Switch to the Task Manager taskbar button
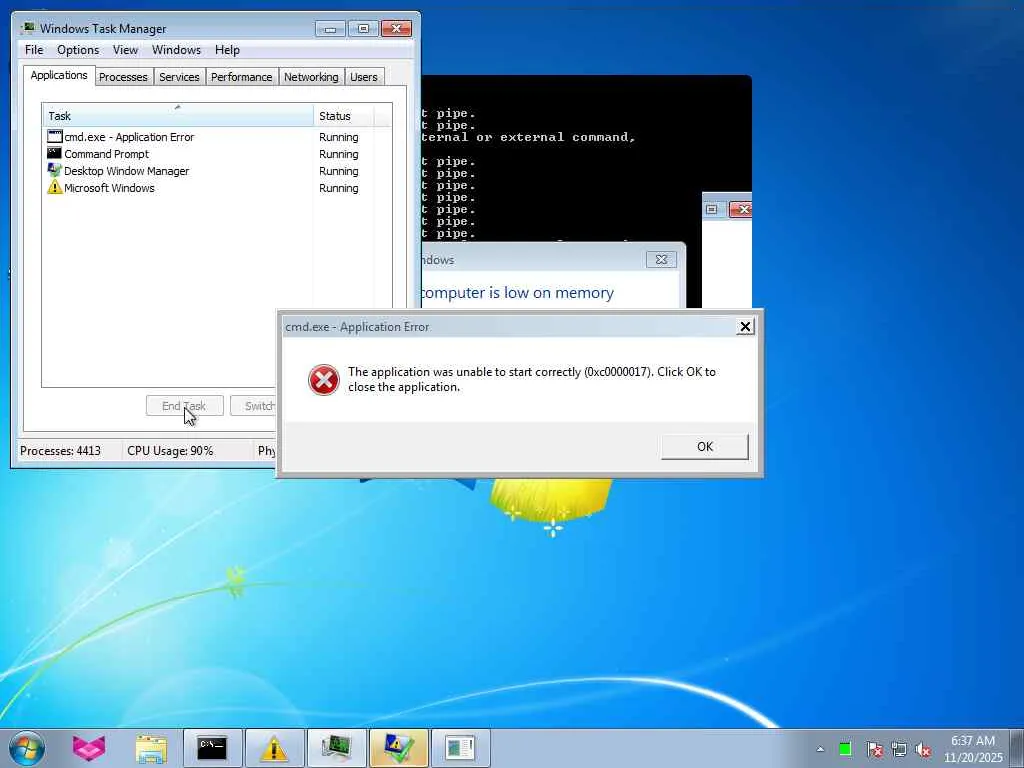1024x768 pixels. (x=336, y=748)
